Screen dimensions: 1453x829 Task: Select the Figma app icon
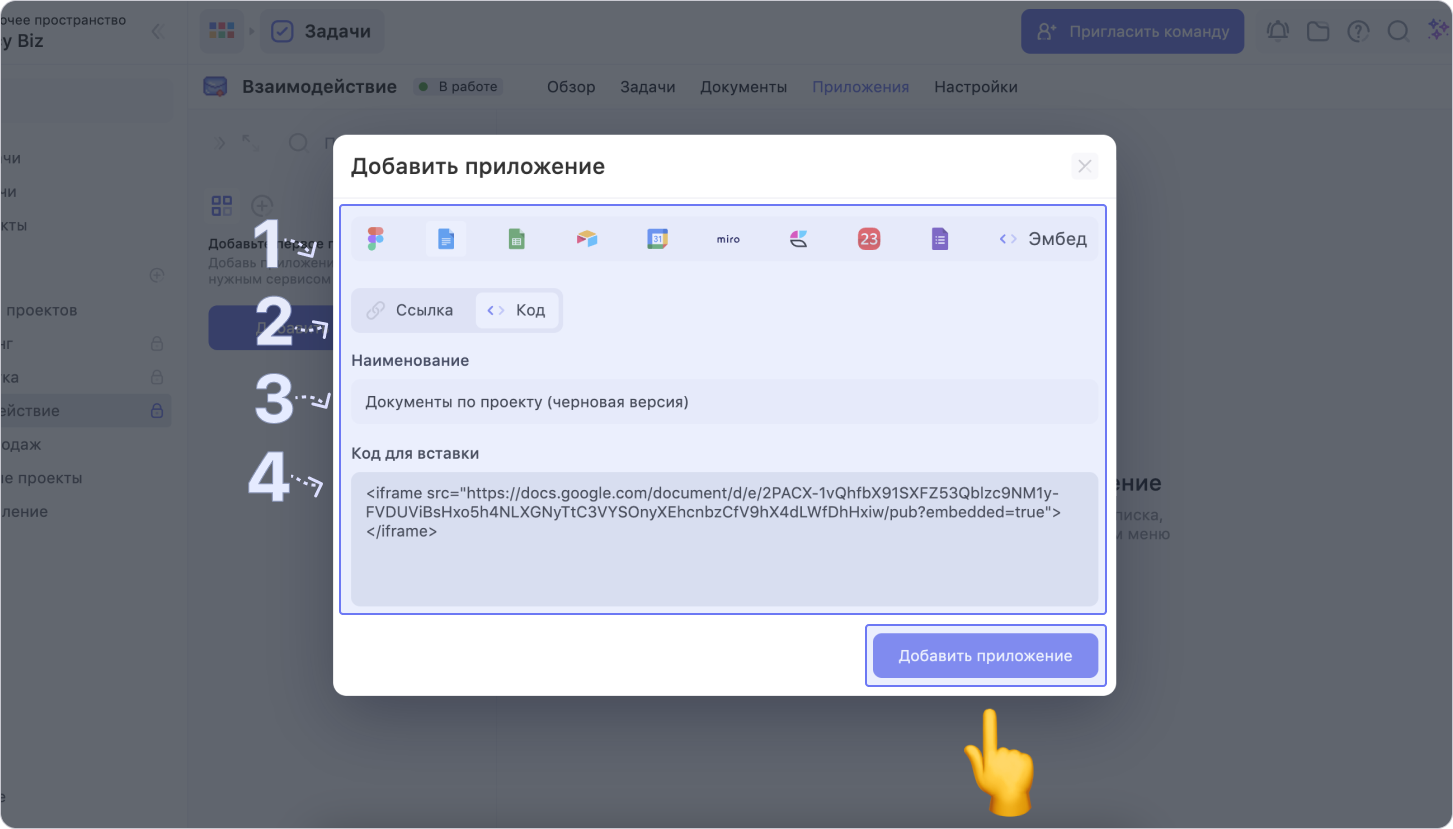(x=376, y=239)
